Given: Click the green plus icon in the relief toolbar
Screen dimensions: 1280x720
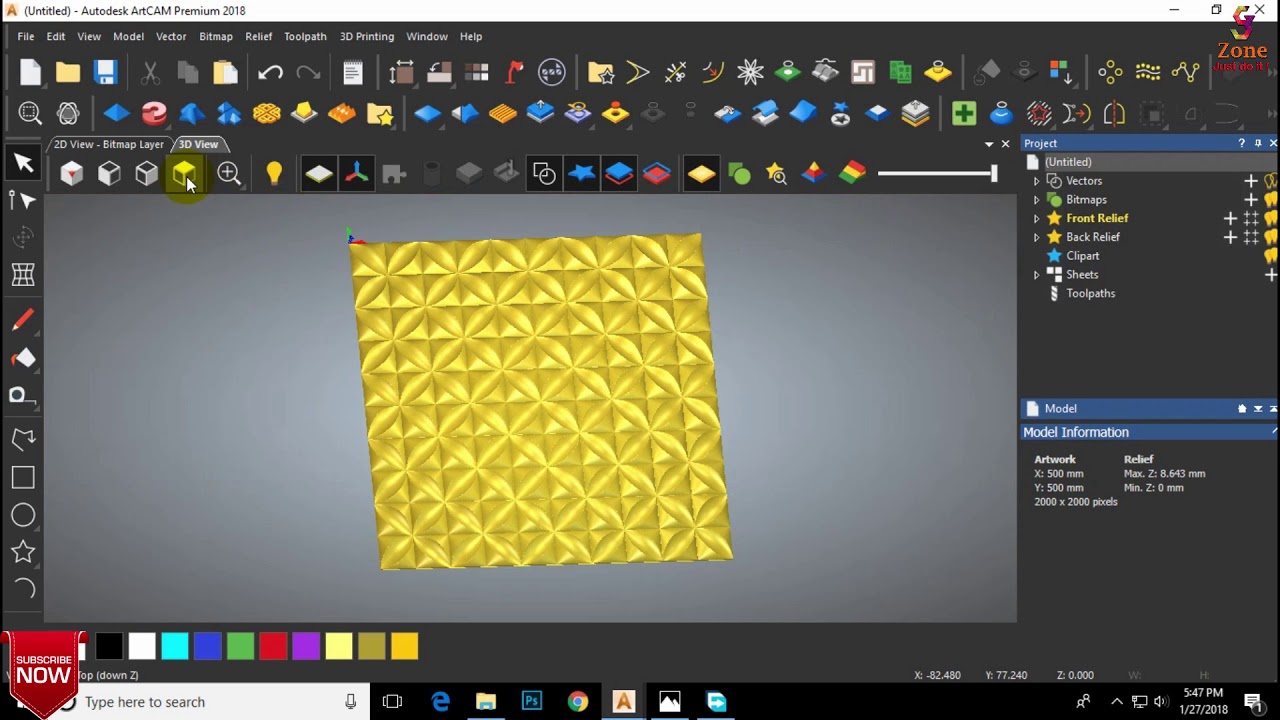Looking at the screenshot, I should click(x=964, y=113).
